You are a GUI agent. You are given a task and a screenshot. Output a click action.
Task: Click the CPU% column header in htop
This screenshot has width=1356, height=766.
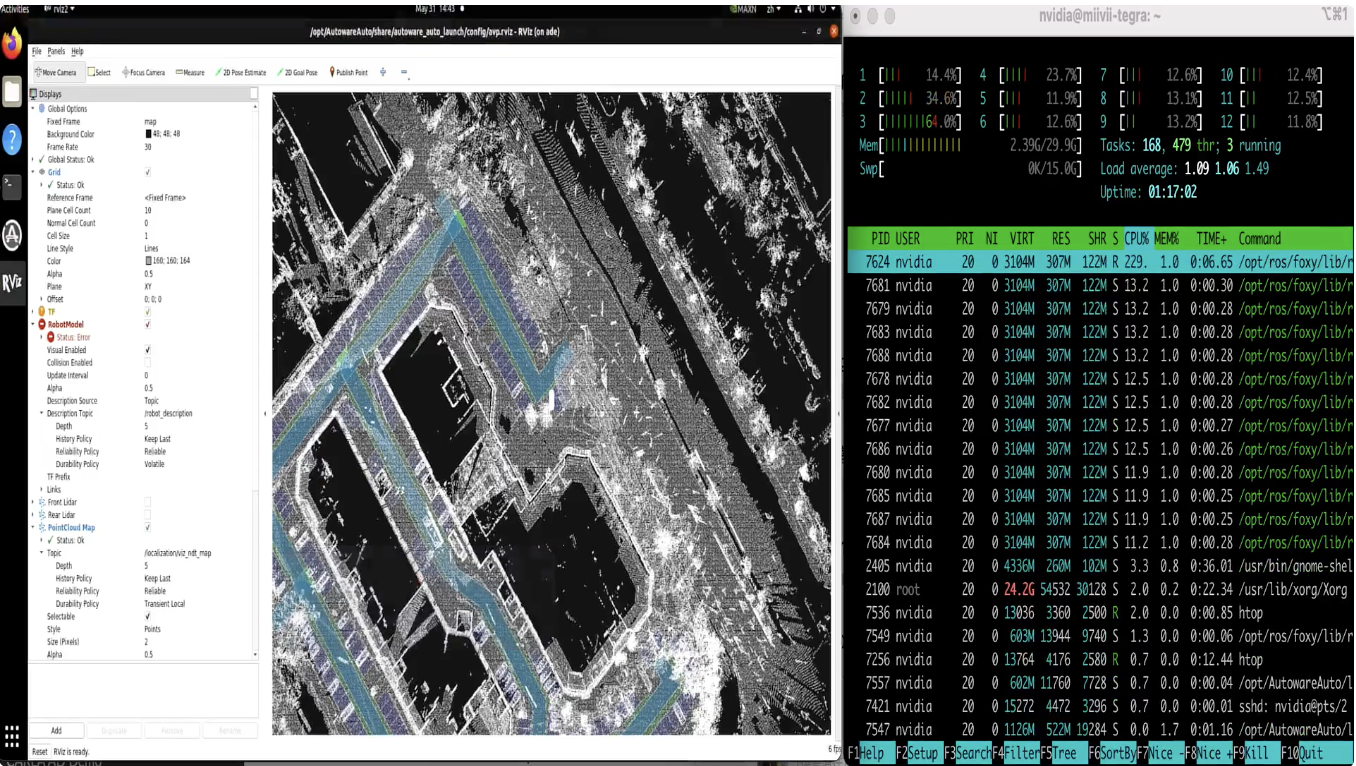click(1137, 239)
